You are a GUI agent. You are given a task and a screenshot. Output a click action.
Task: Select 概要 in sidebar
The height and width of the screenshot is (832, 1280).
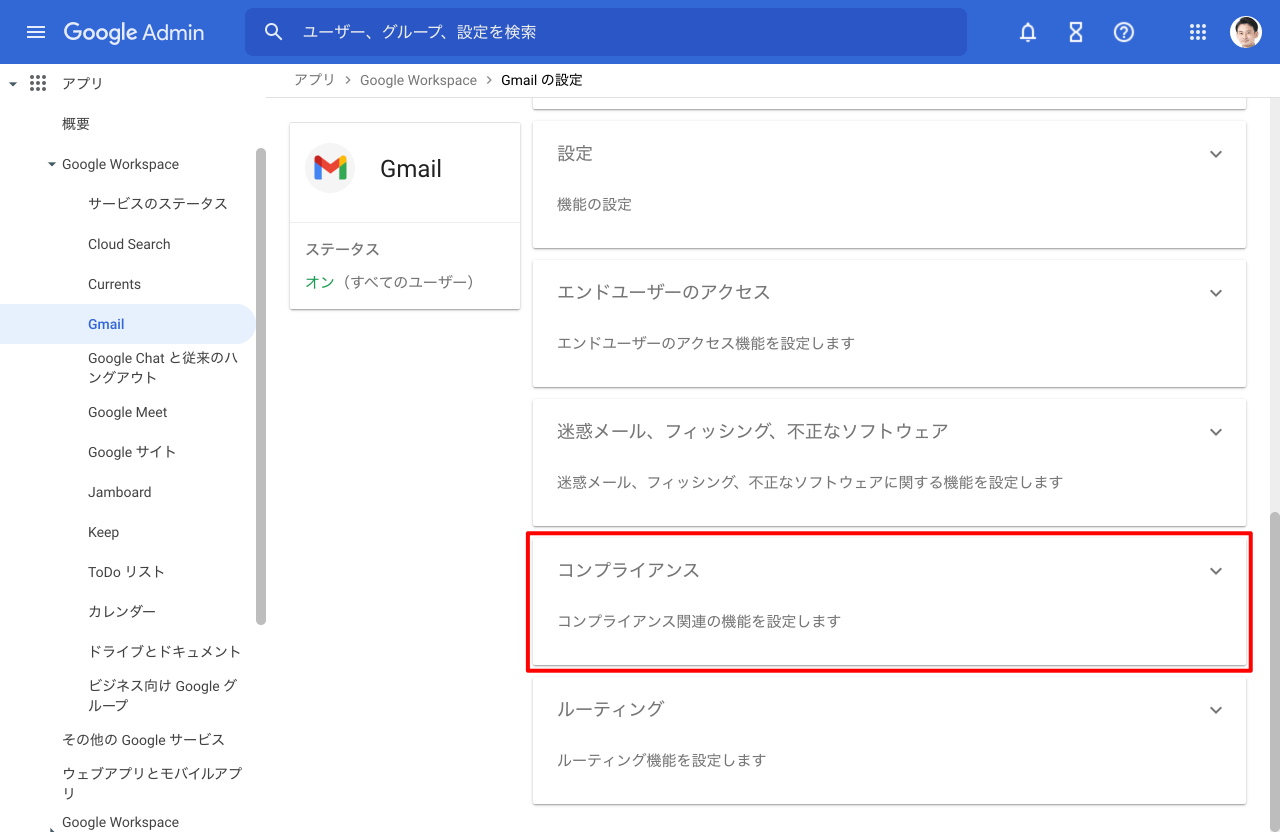tap(76, 124)
